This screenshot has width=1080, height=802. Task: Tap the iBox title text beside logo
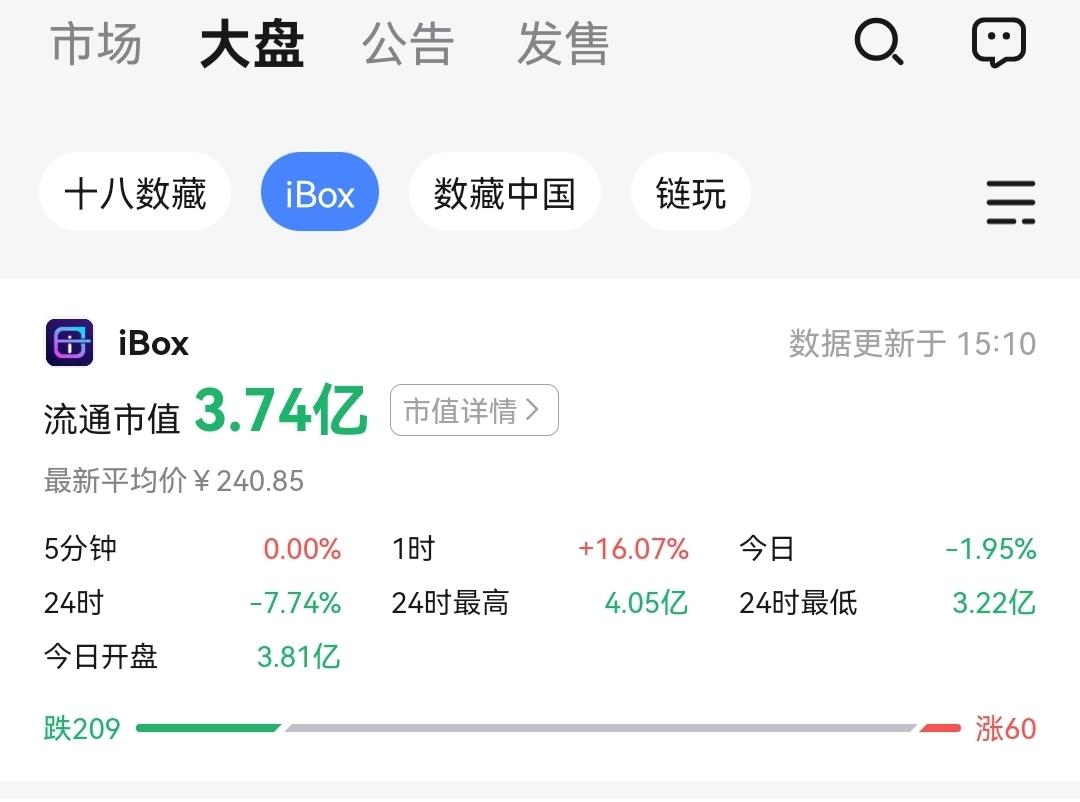tap(154, 343)
